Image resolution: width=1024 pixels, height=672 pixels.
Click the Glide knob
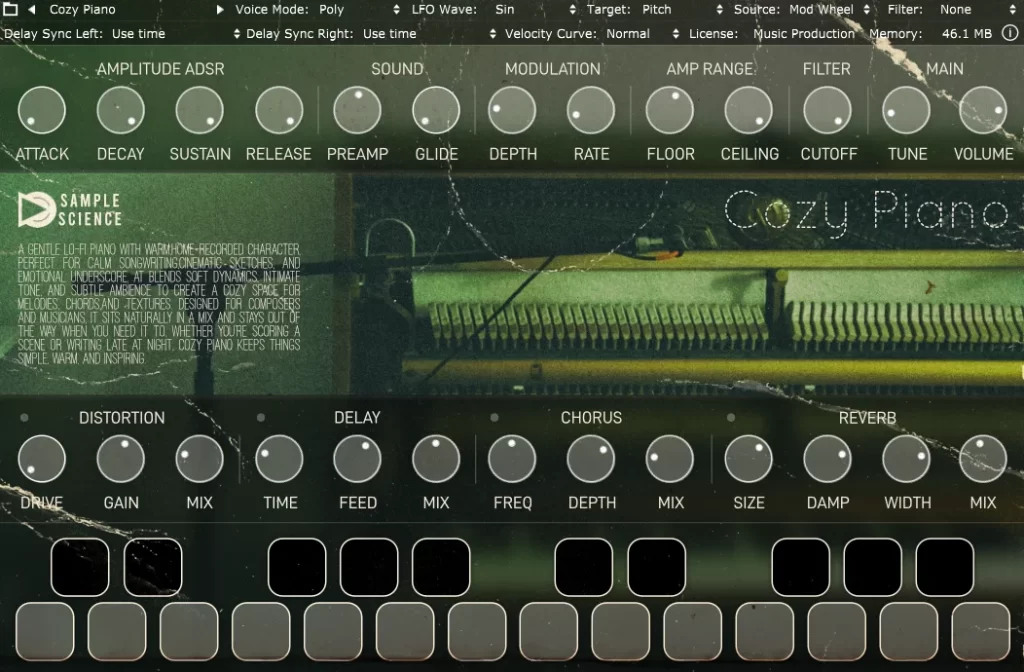tap(436, 110)
